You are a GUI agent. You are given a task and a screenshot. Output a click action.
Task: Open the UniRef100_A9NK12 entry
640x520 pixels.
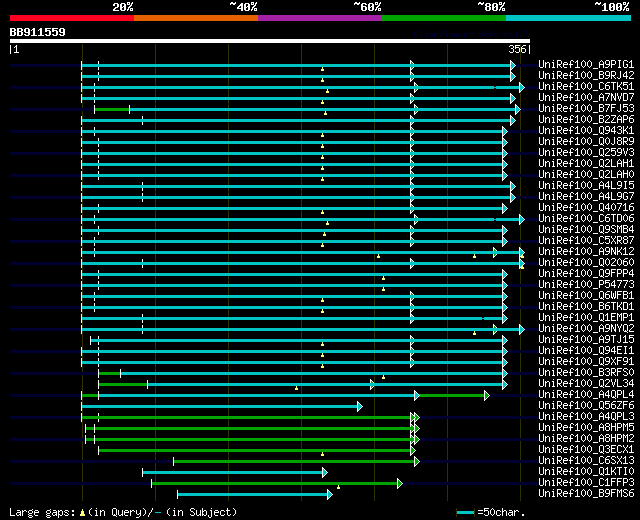586,252
